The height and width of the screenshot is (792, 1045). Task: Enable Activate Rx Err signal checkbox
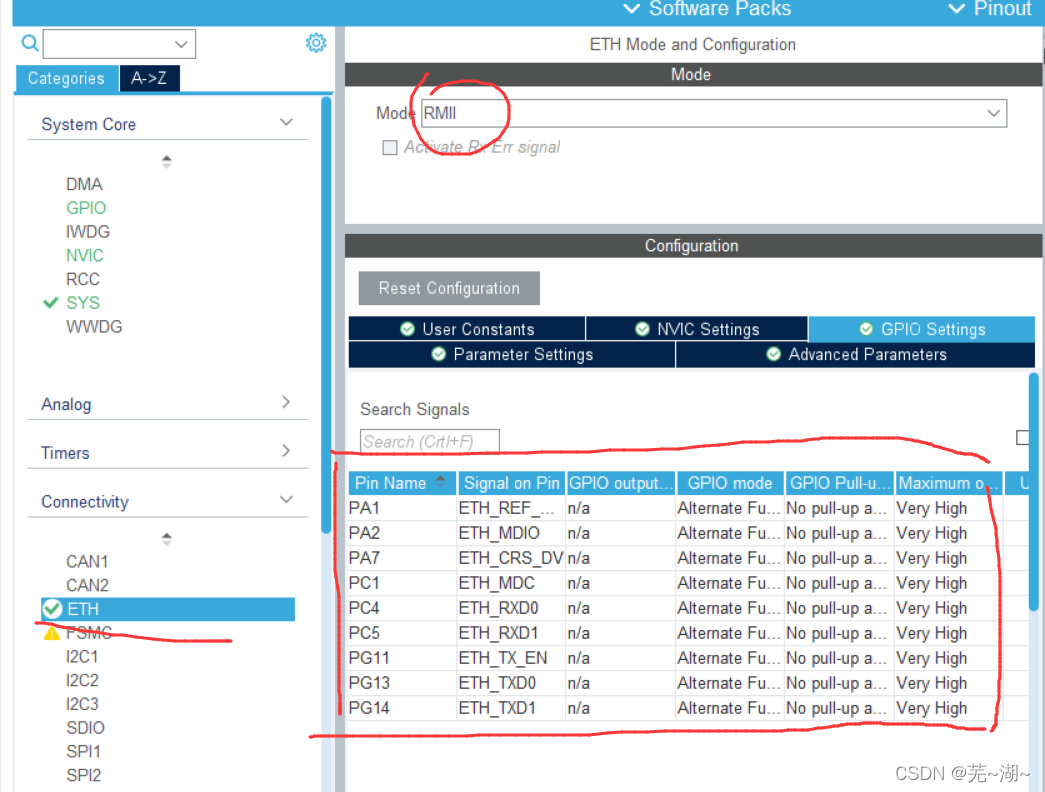pos(390,147)
